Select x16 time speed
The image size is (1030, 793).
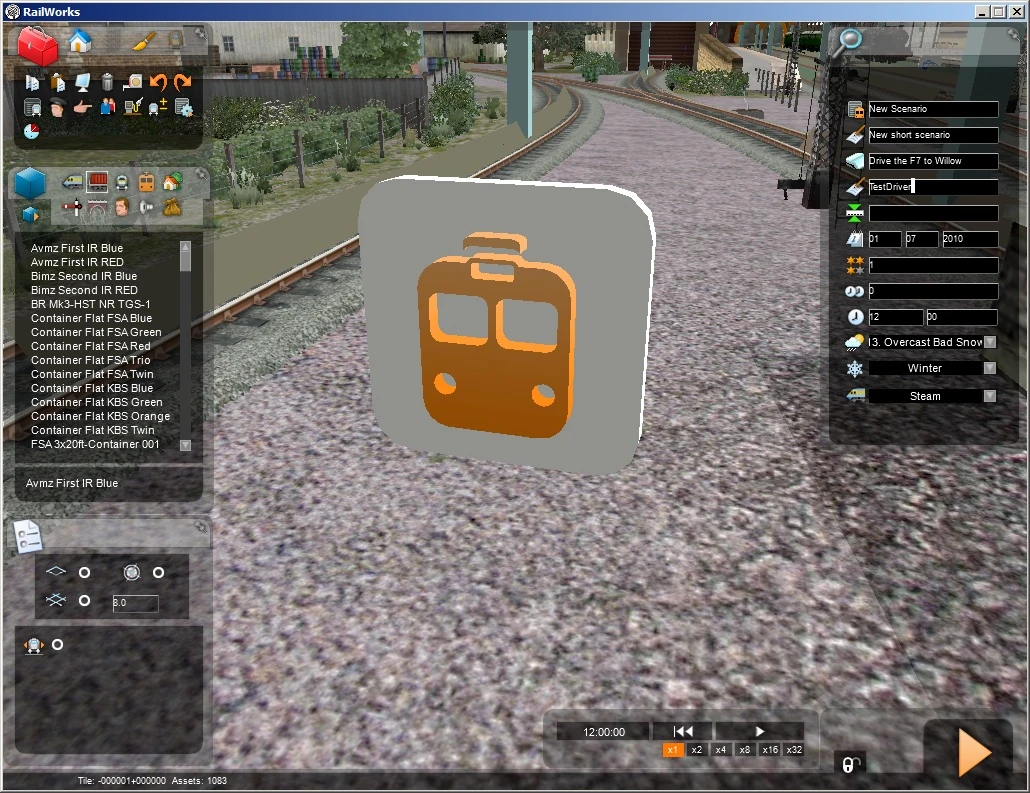coord(770,750)
